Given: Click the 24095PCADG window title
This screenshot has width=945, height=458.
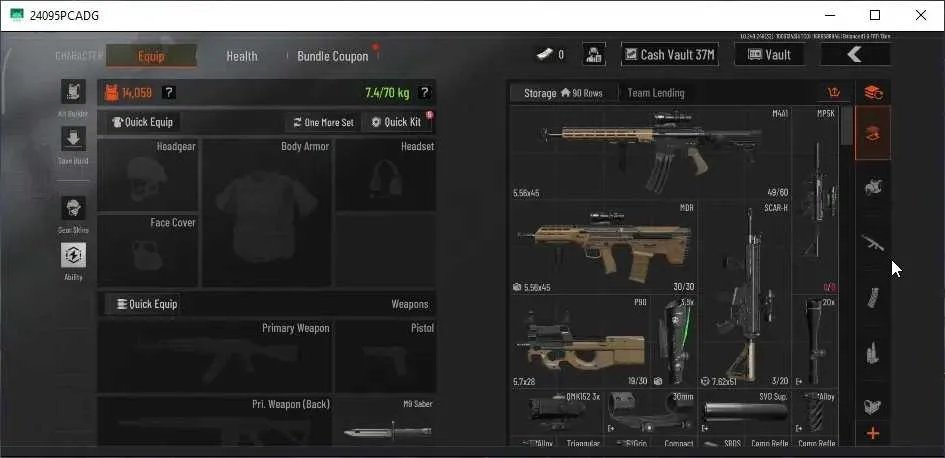Looking at the screenshot, I should pos(64,16).
